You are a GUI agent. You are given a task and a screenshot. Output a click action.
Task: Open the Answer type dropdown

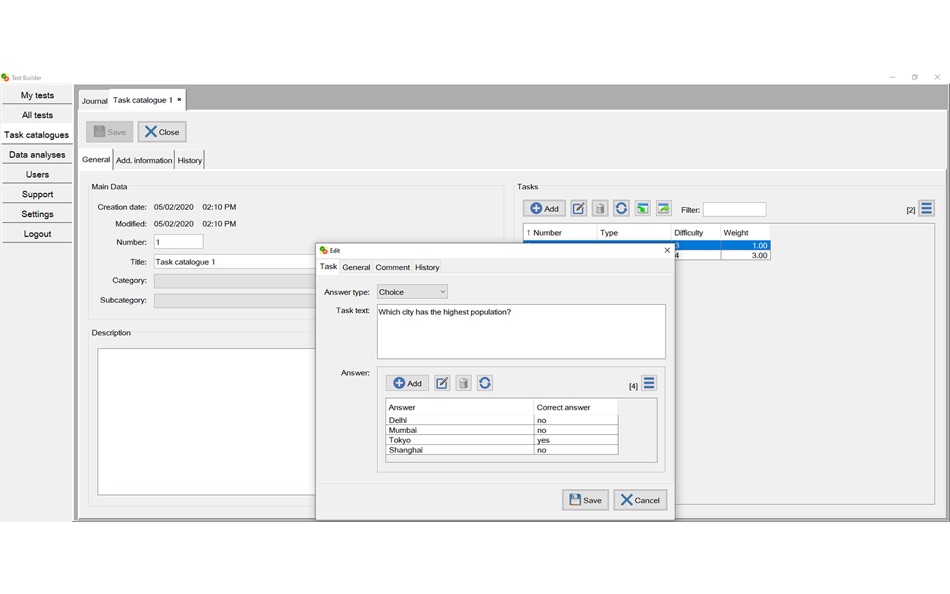(x=412, y=292)
